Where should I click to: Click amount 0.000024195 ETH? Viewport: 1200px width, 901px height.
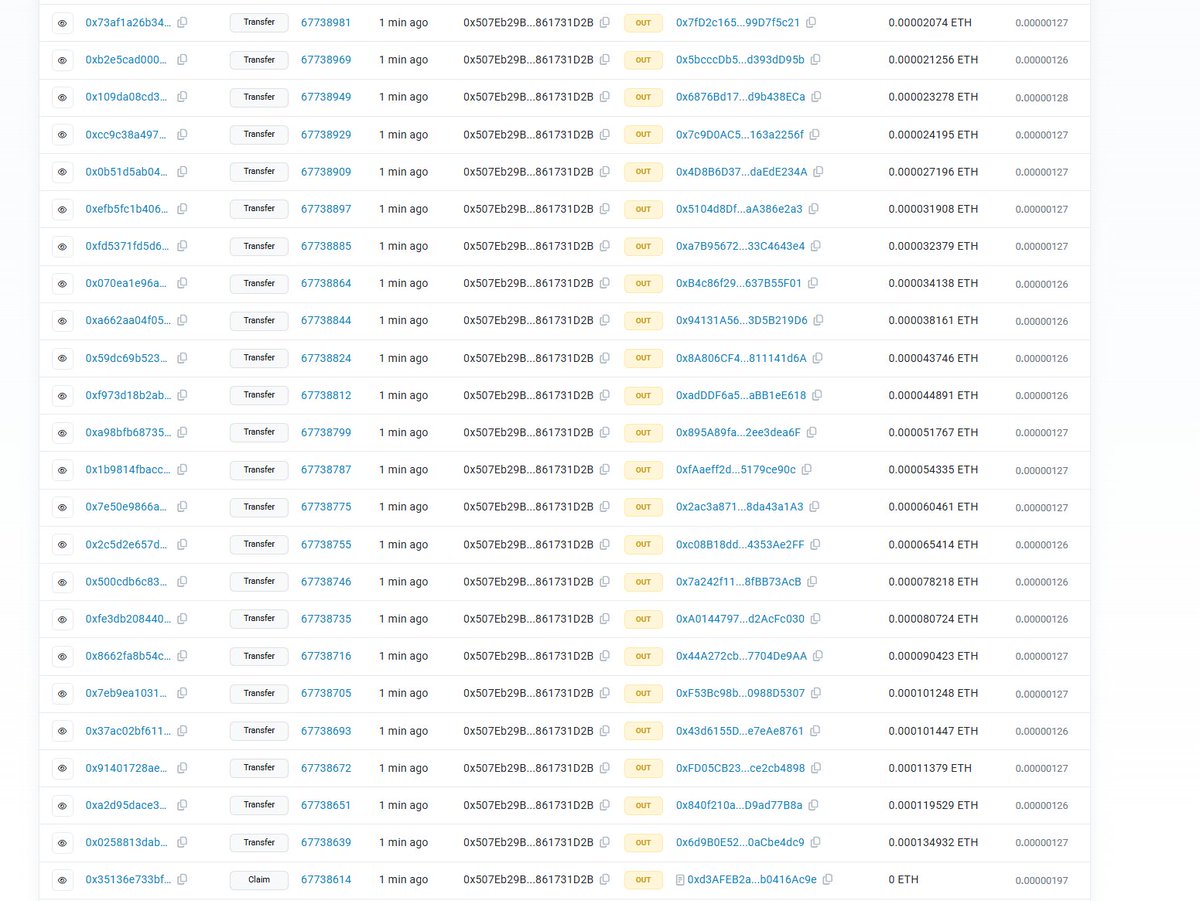933,134
